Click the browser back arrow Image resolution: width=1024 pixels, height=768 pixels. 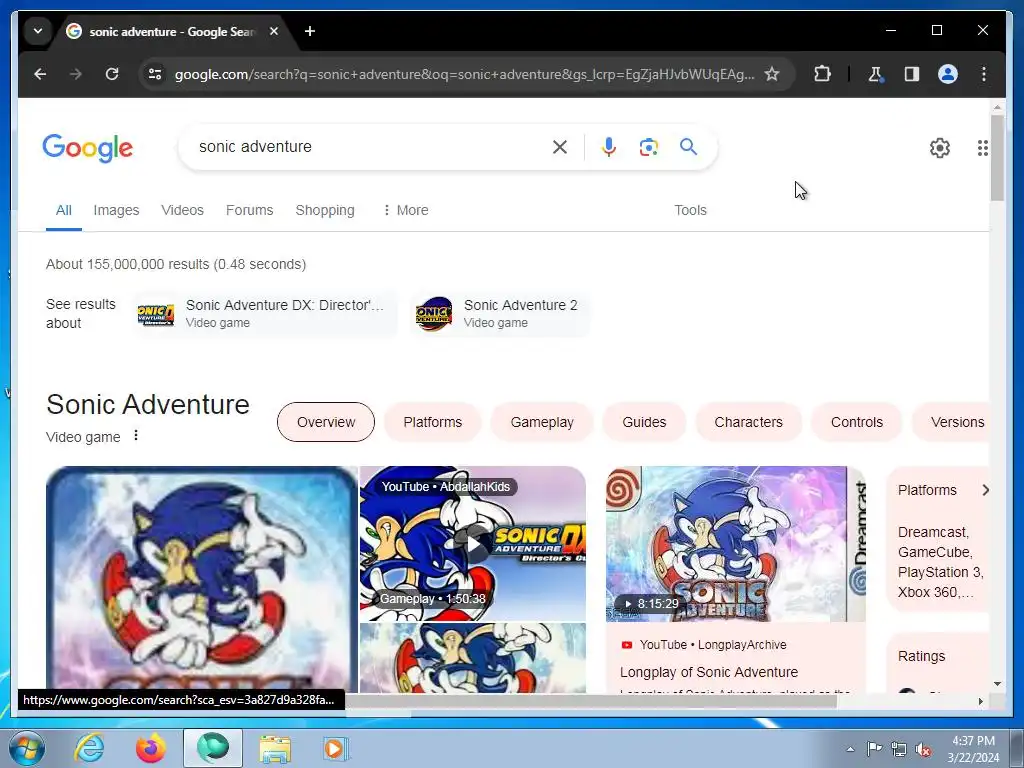tap(40, 74)
